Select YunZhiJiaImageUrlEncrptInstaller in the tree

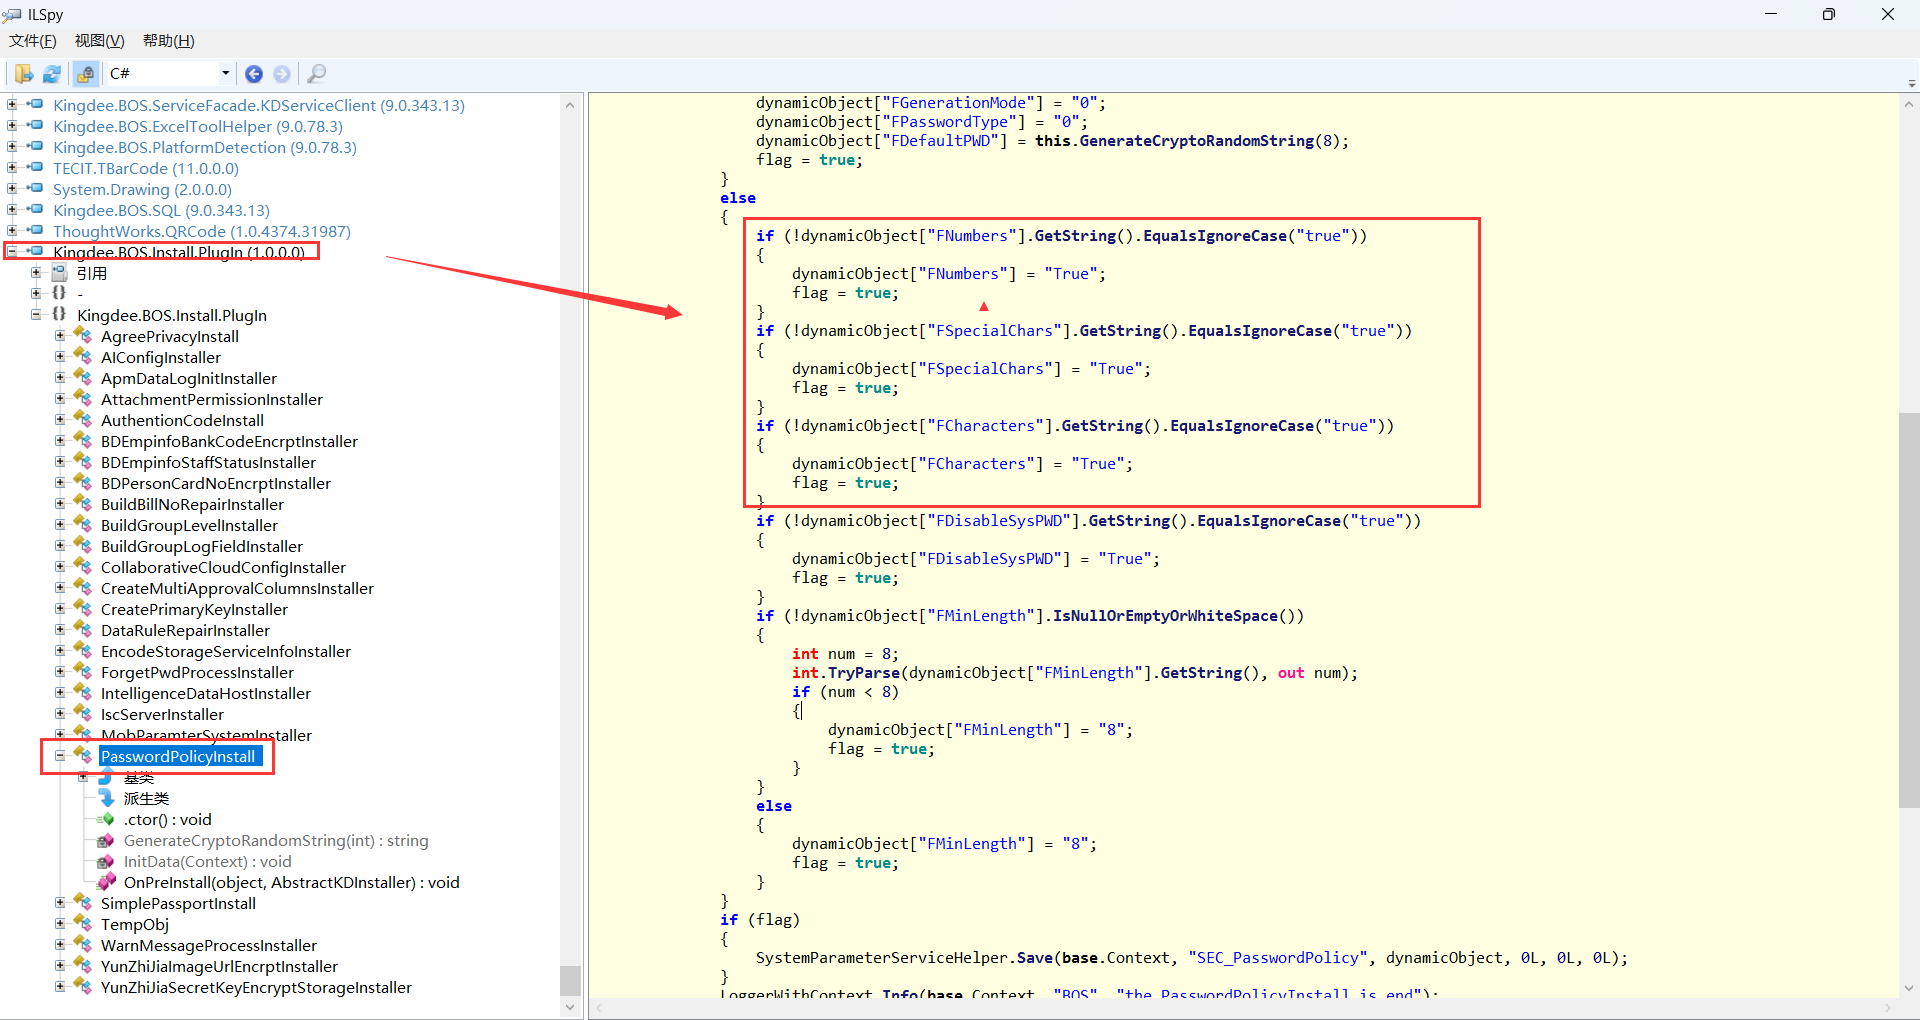[x=219, y=966]
